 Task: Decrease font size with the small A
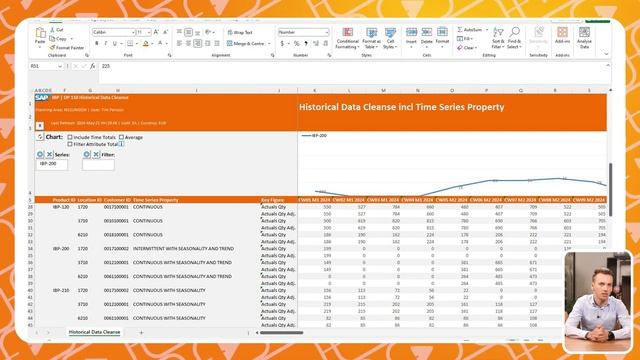coord(165,32)
